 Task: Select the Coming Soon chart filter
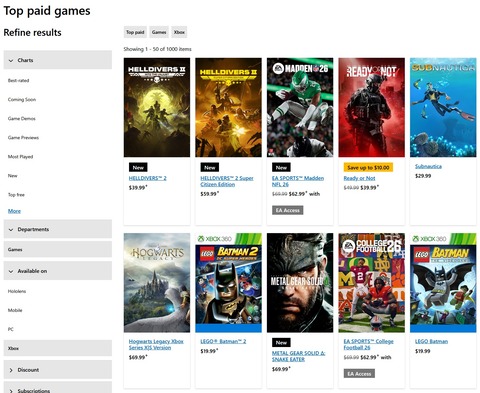(22, 99)
